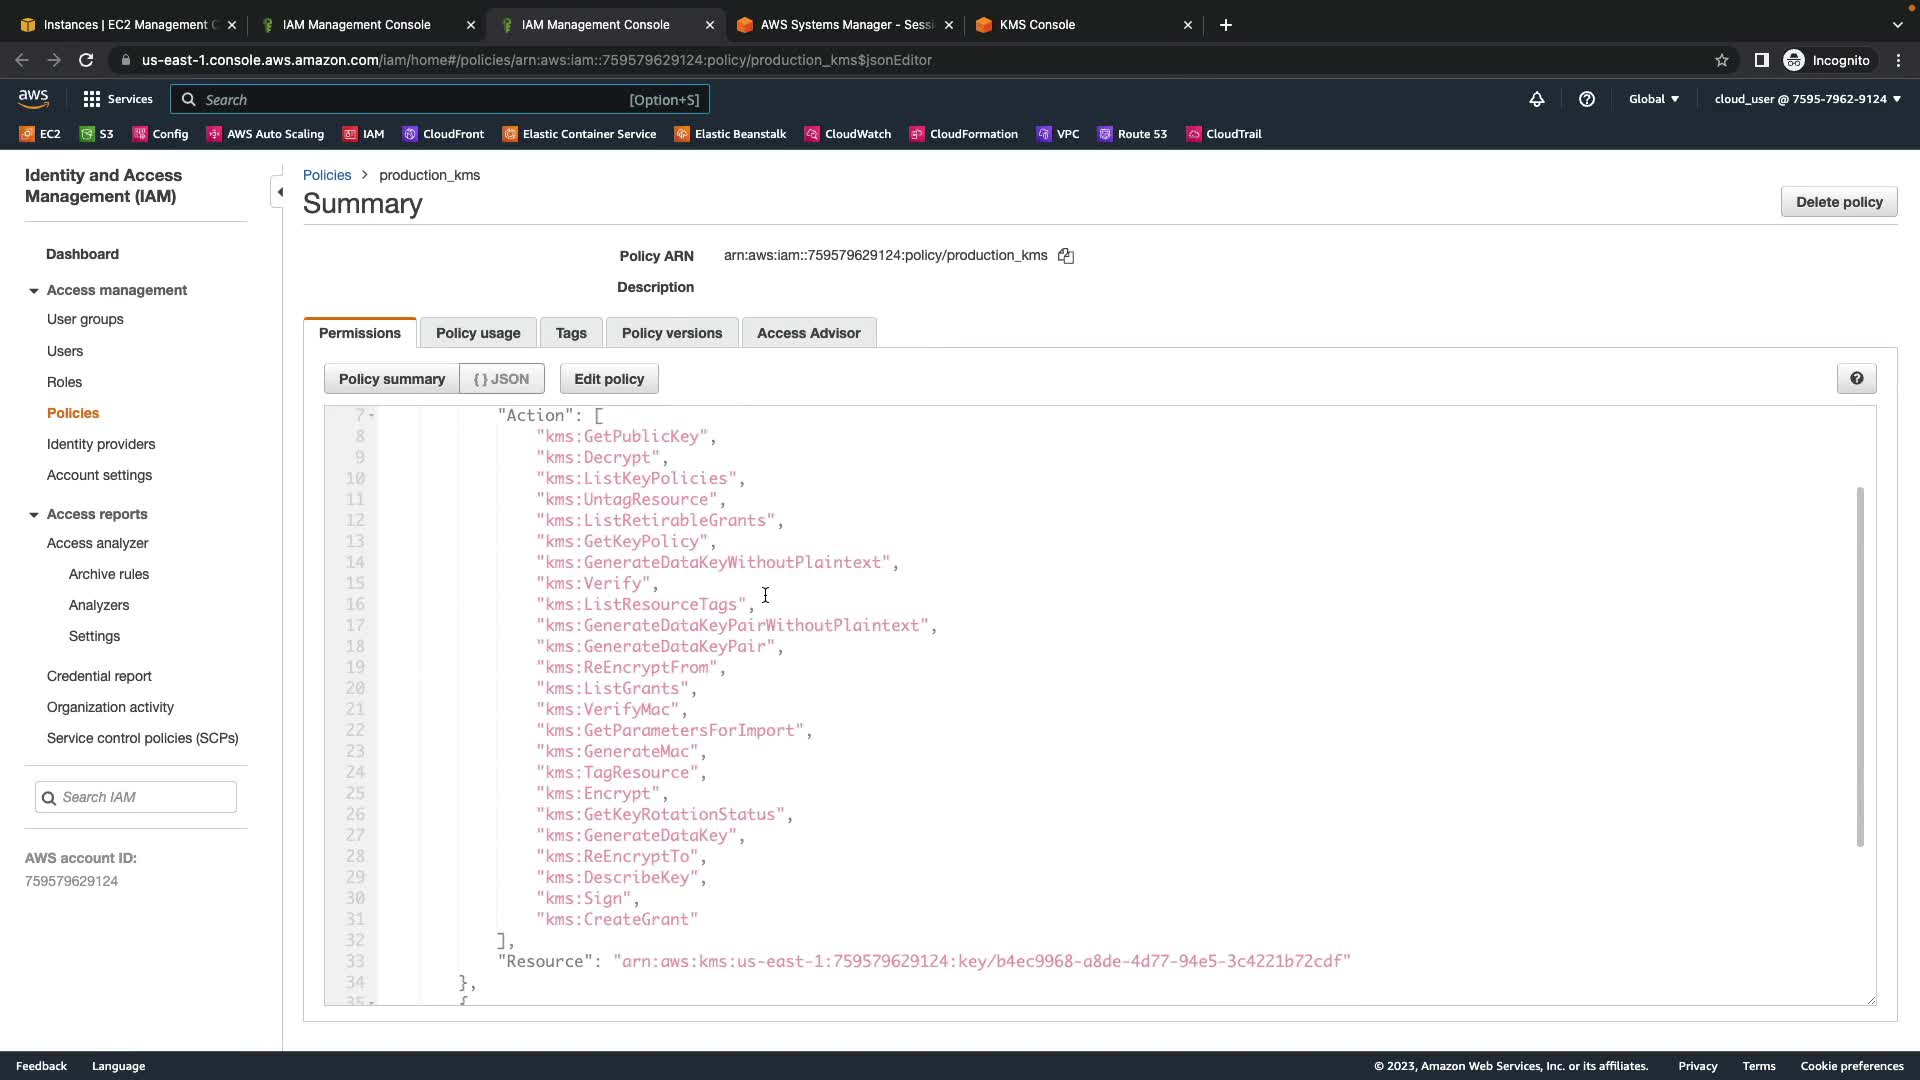Collapse the Access management section

[34, 291]
